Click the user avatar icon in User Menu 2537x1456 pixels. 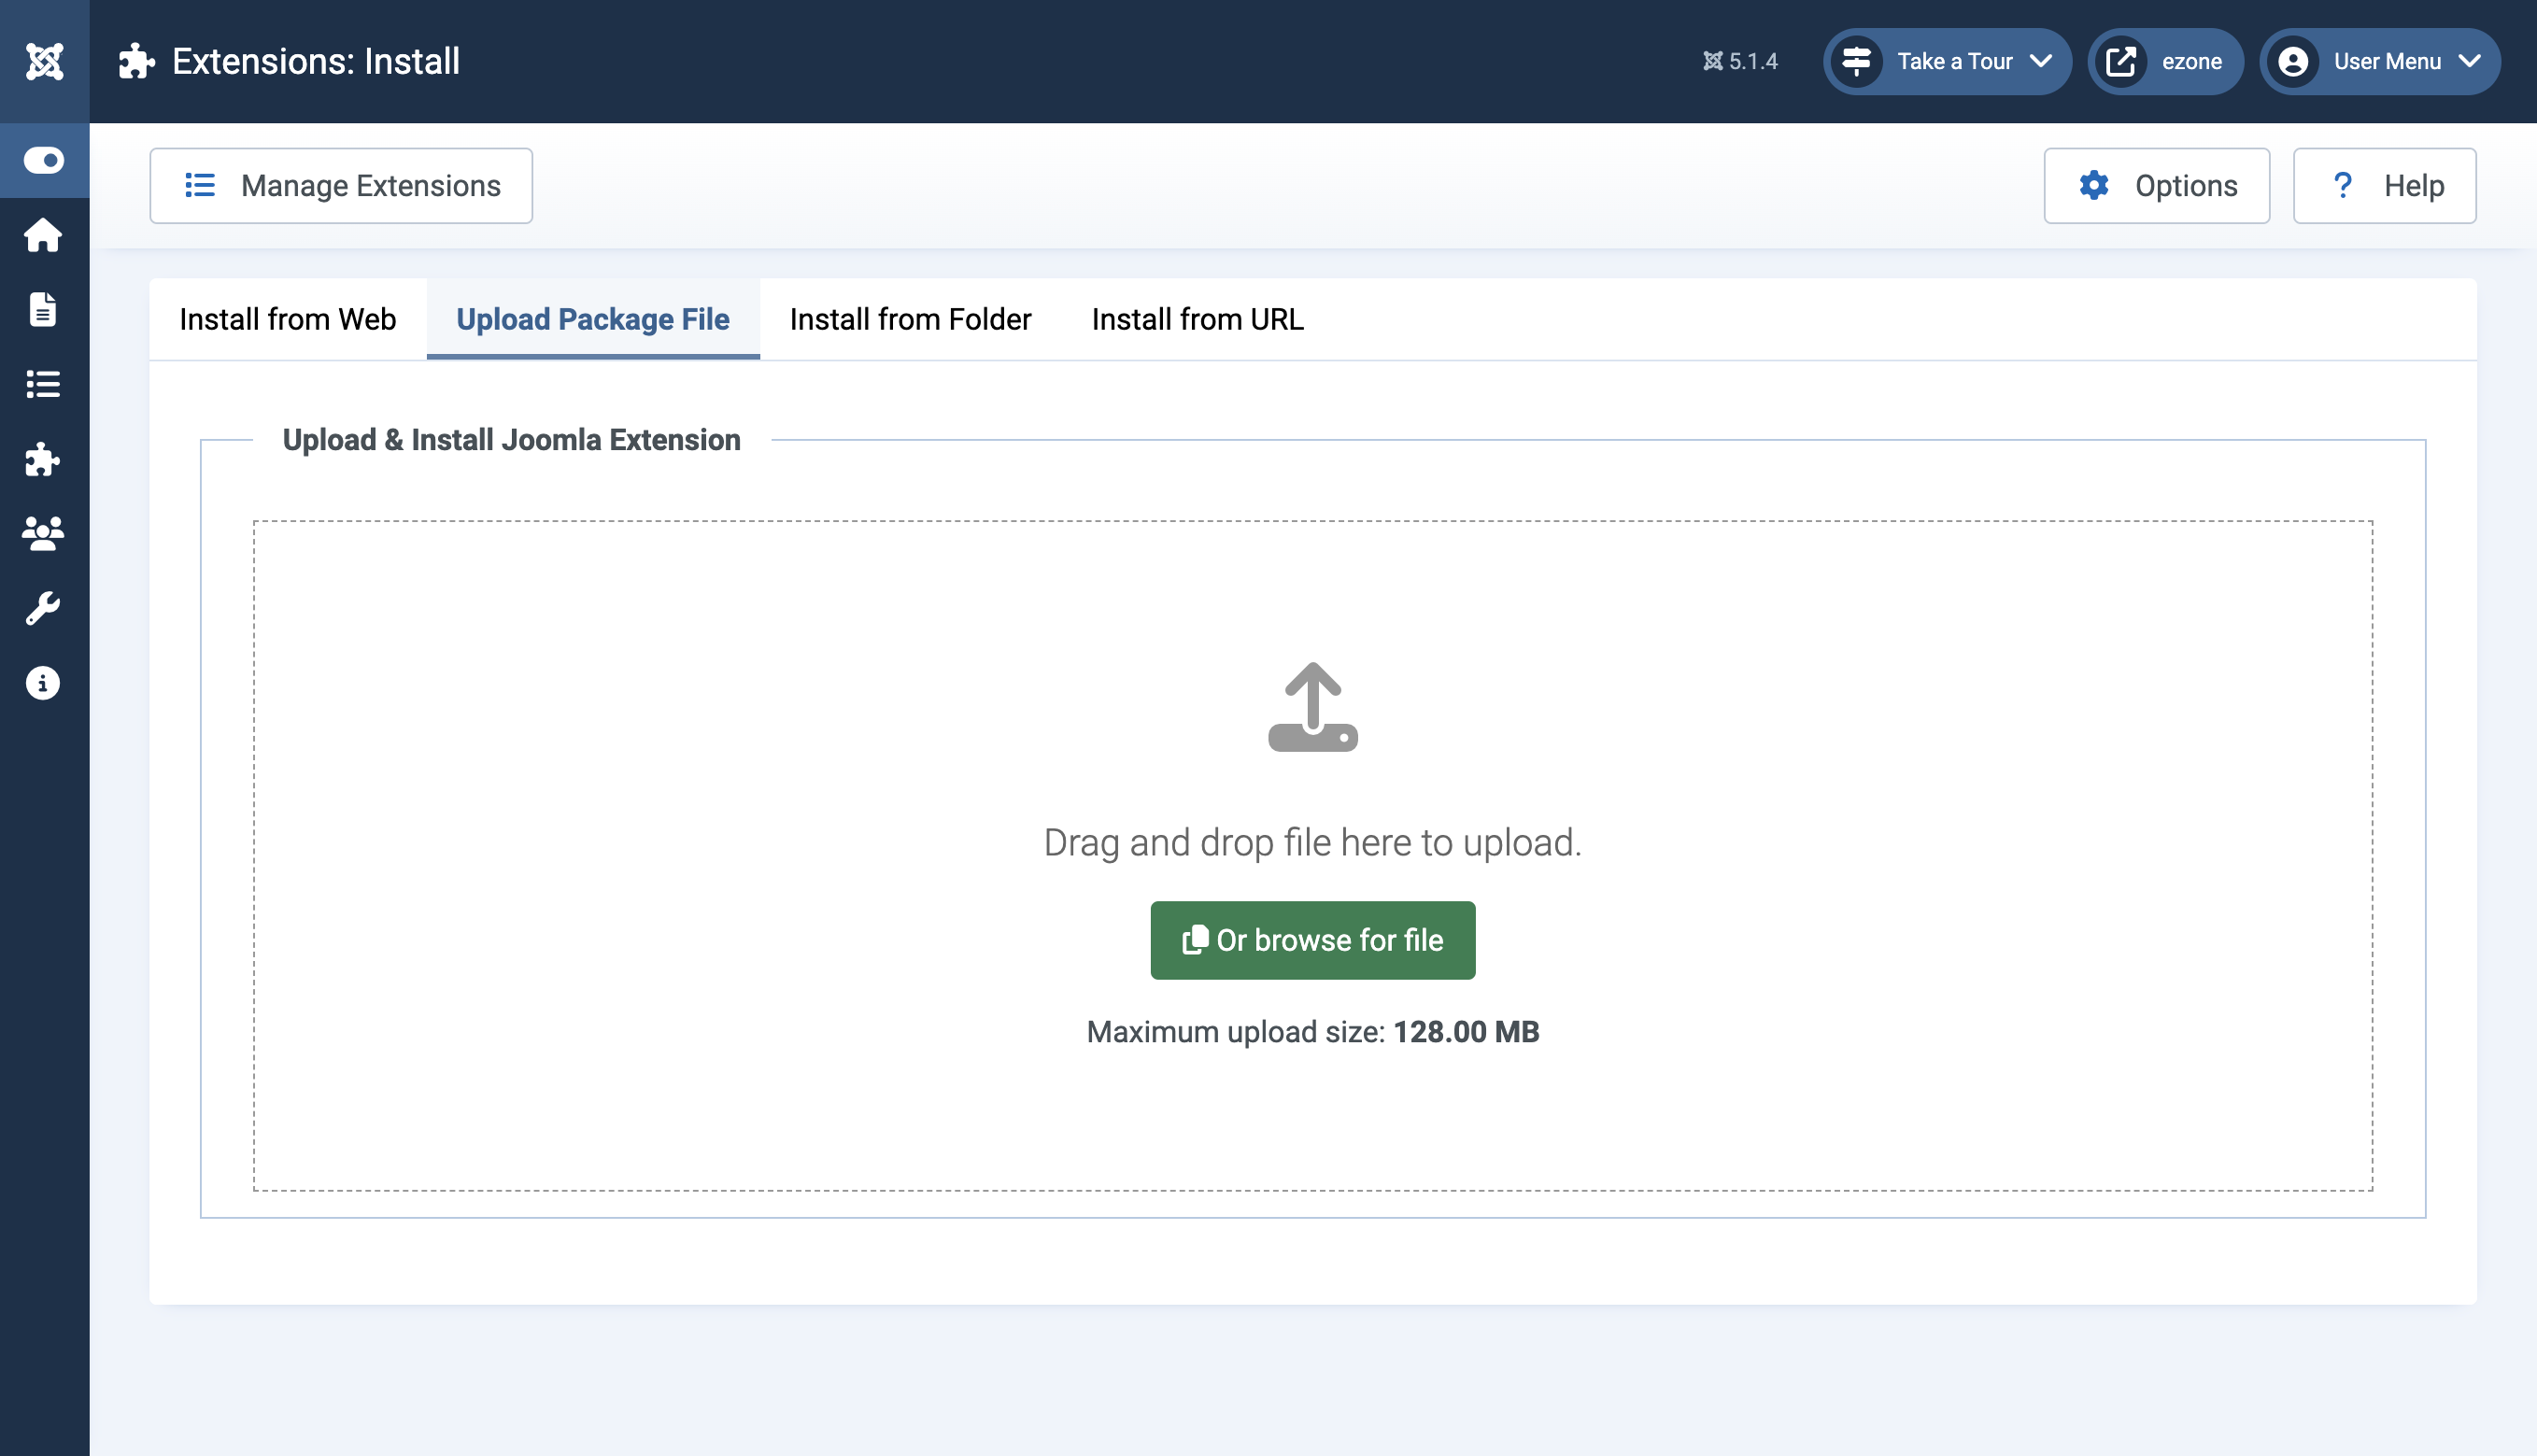2293,61
